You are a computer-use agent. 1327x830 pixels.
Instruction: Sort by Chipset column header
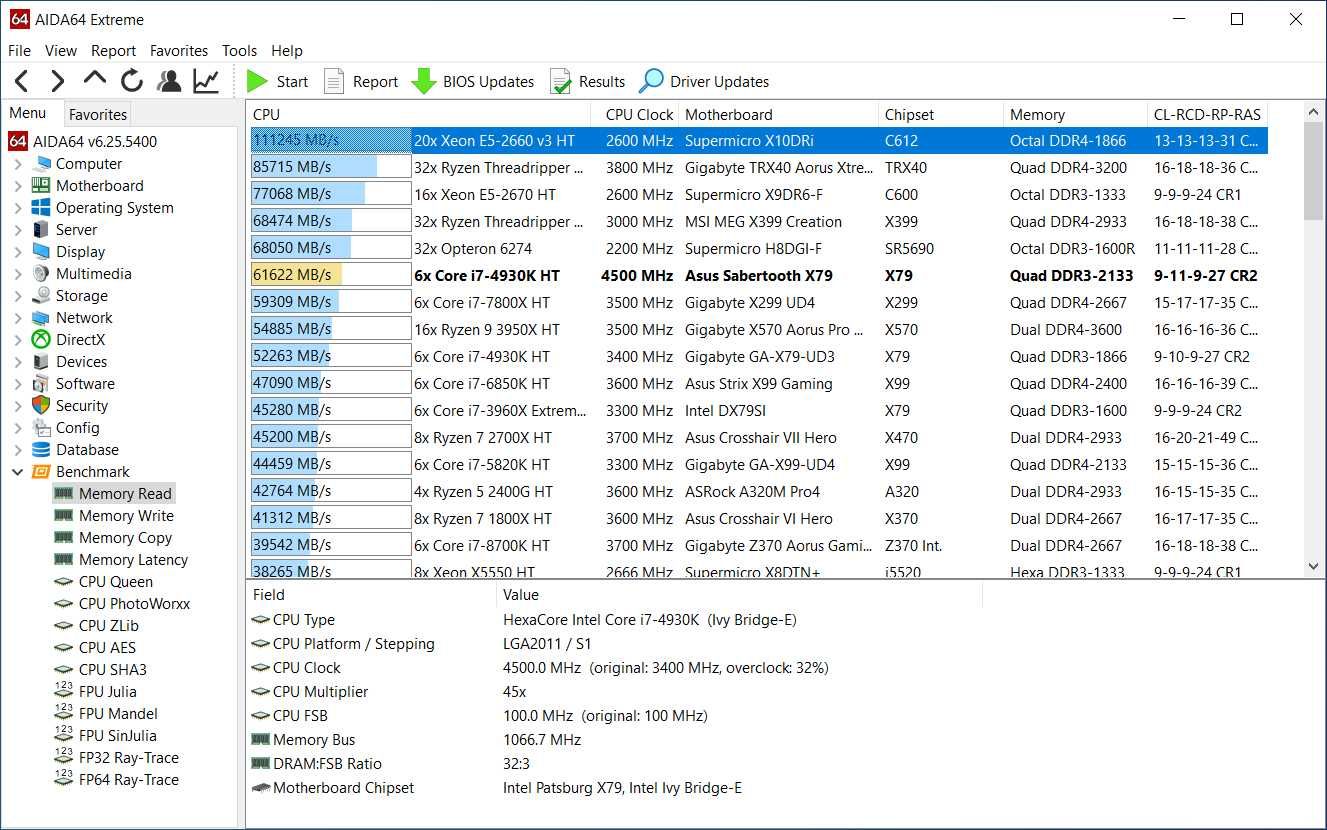pos(941,114)
